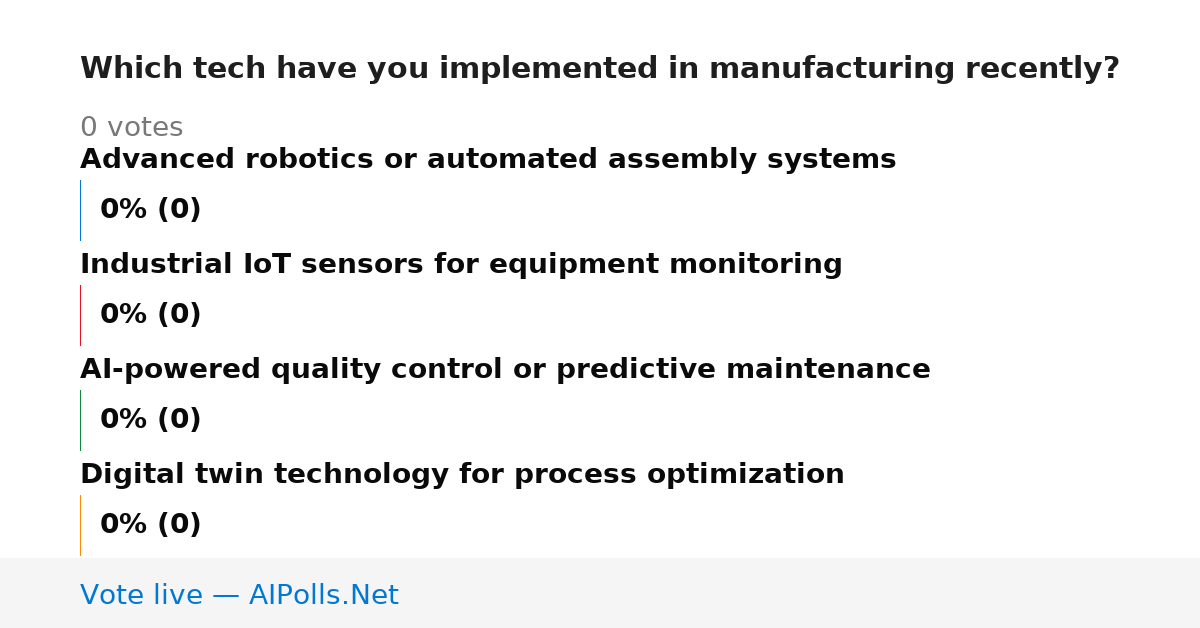Open the 'Vote live' text in footer
This screenshot has width=1200, height=628.
pyautogui.click(x=141, y=596)
